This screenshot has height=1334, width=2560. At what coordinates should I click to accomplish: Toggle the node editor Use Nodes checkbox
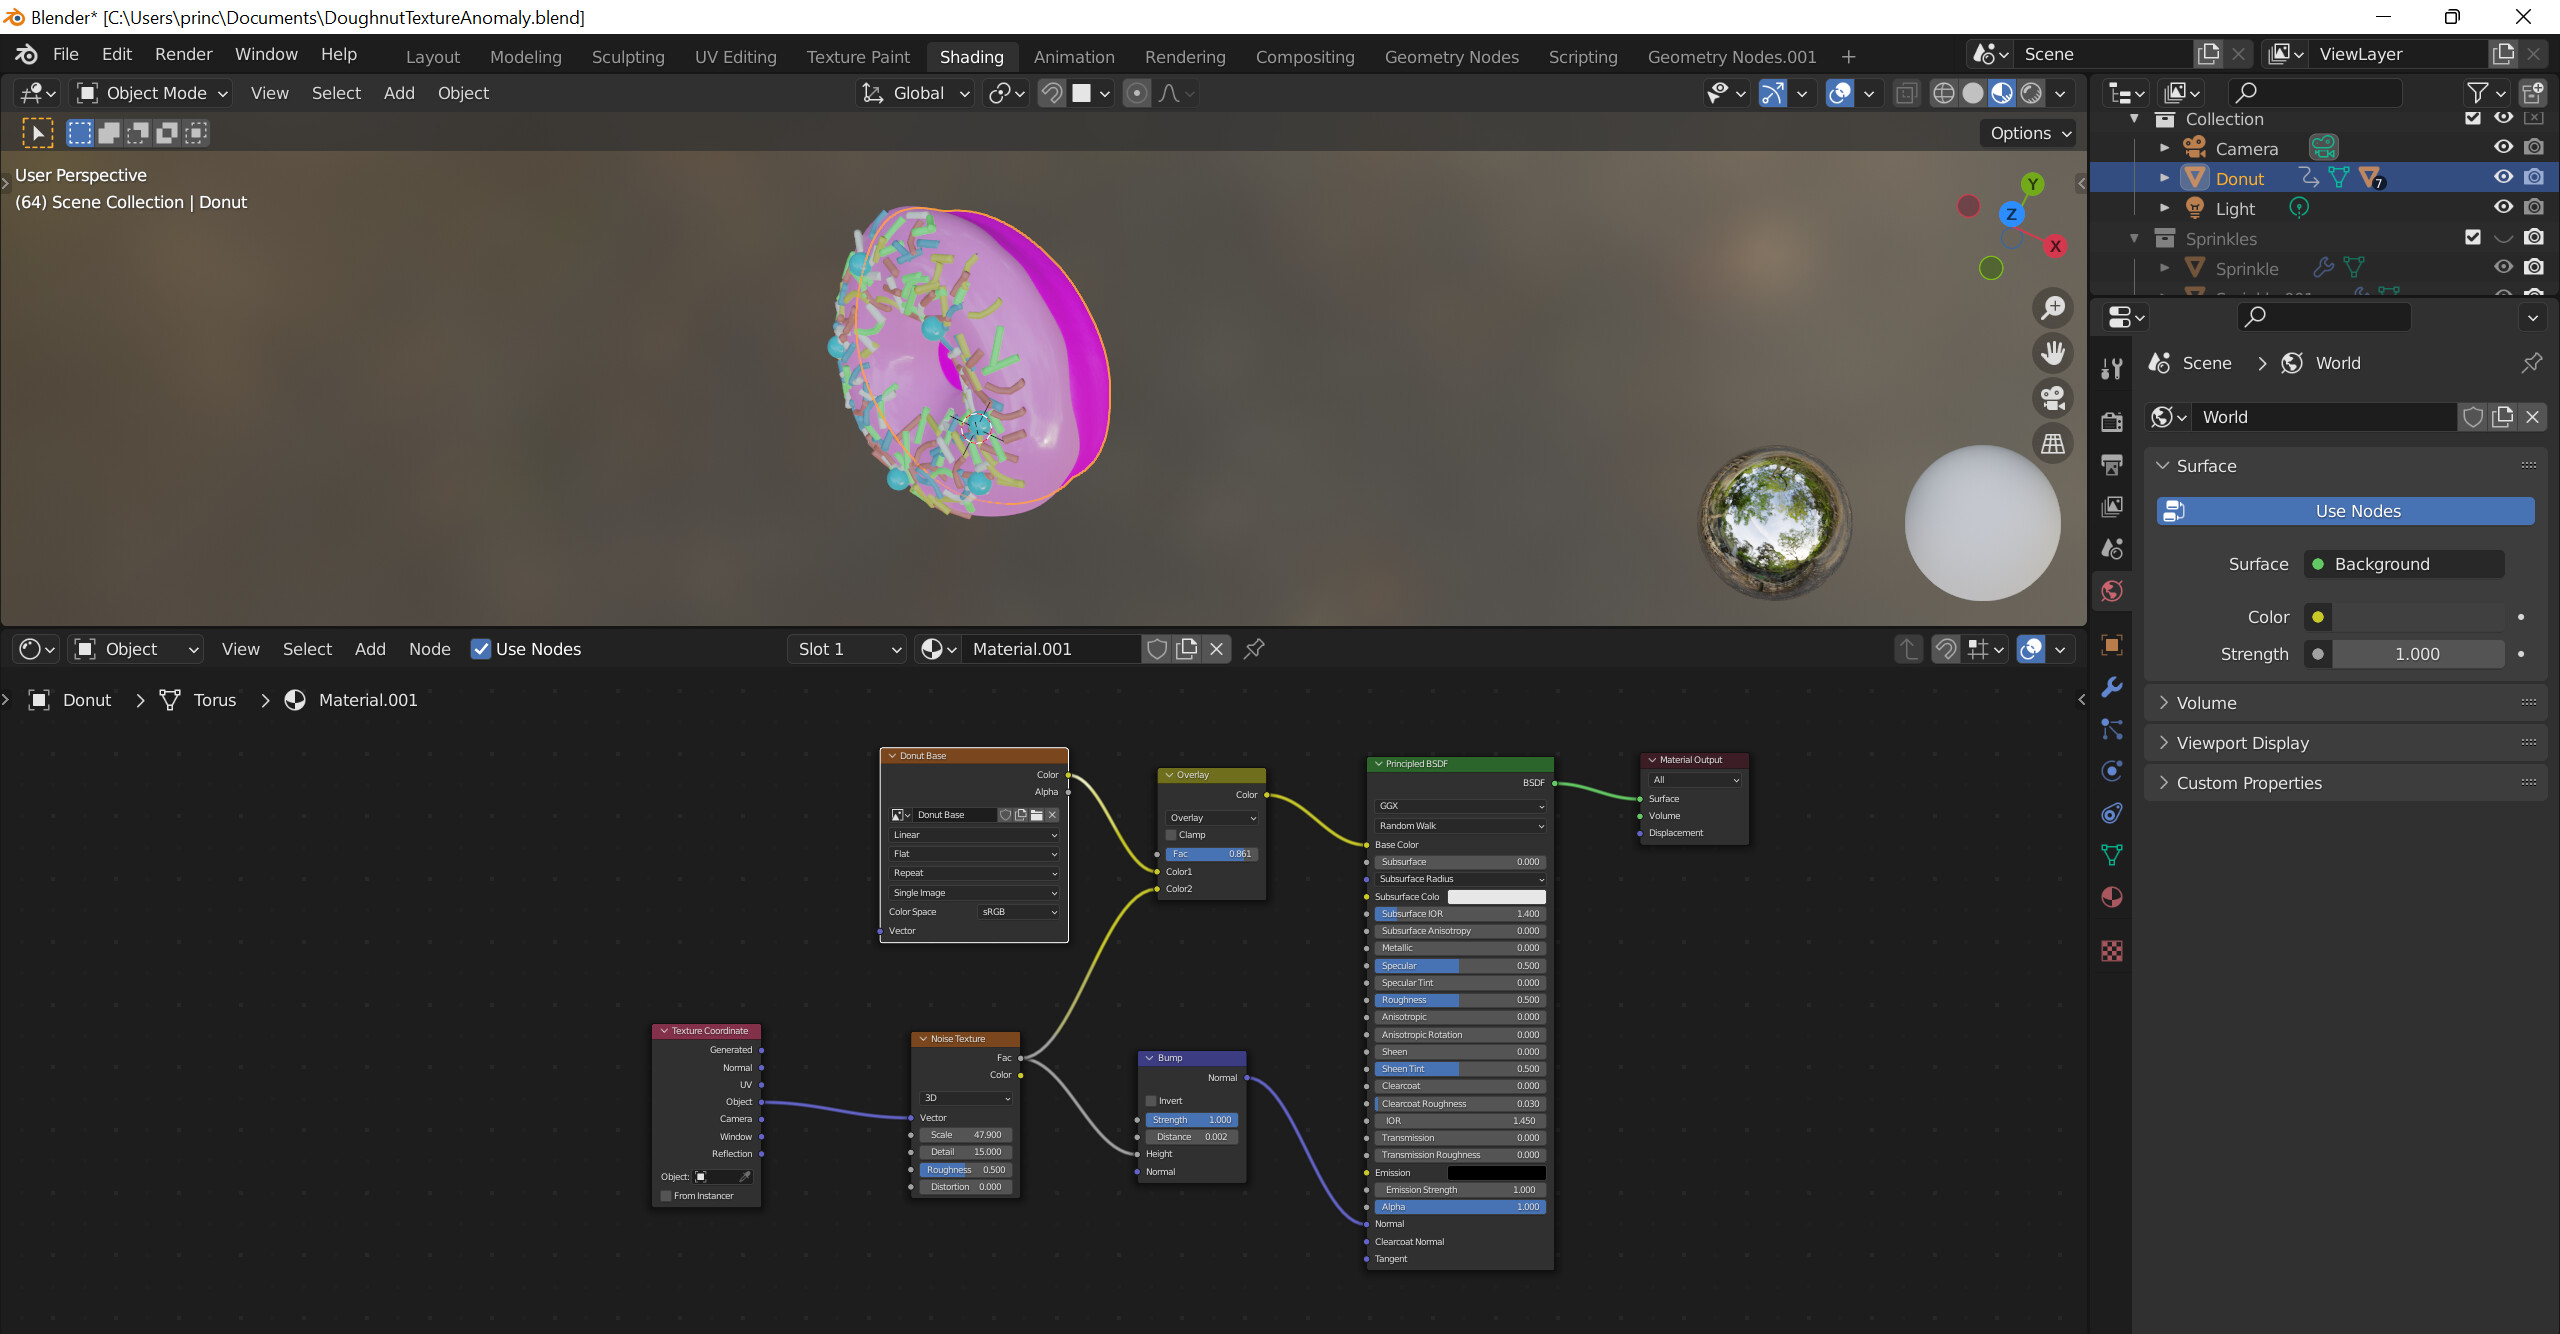click(x=481, y=649)
